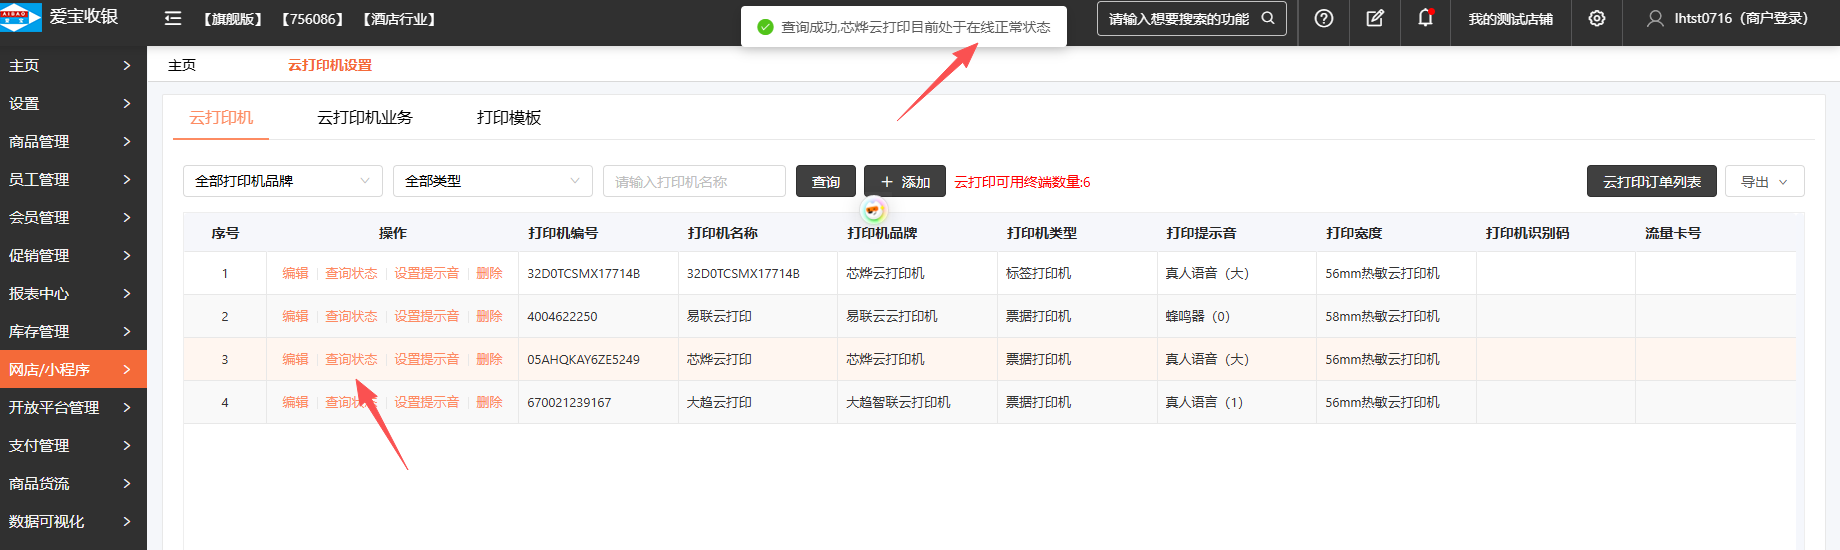Click the edit note icon in header
1840x550 pixels.
1375,19
